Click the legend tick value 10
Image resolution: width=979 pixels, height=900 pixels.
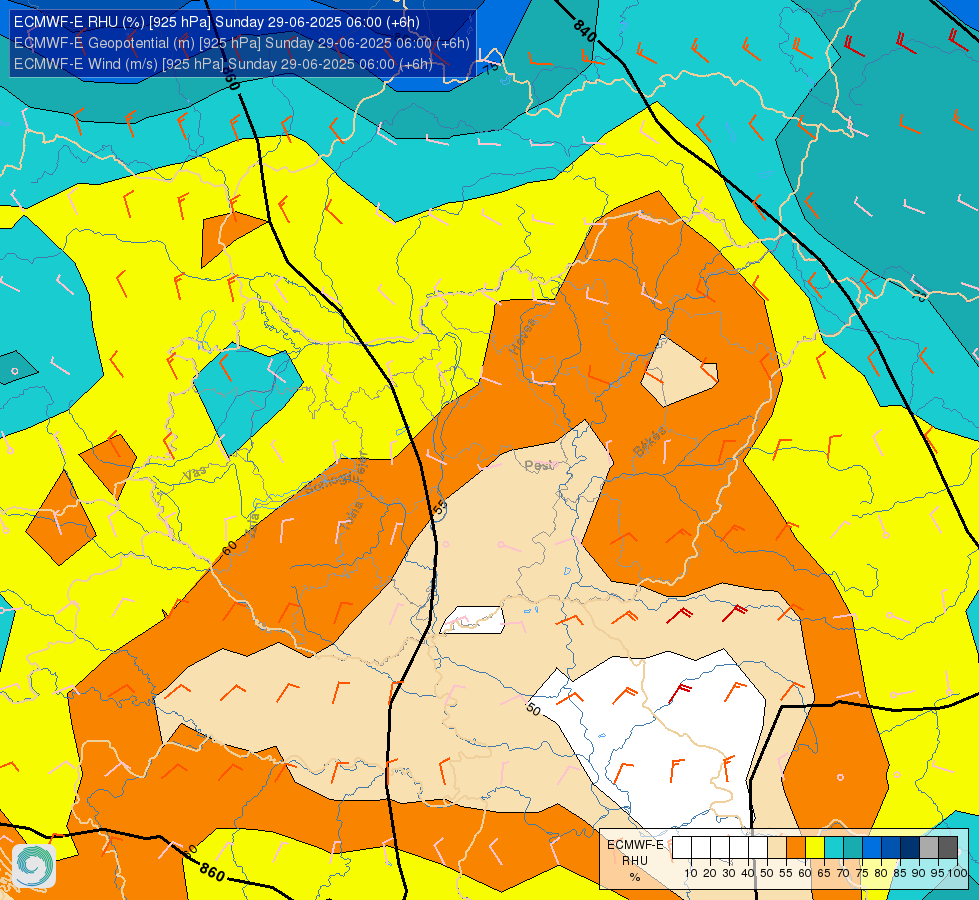click(691, 873)
